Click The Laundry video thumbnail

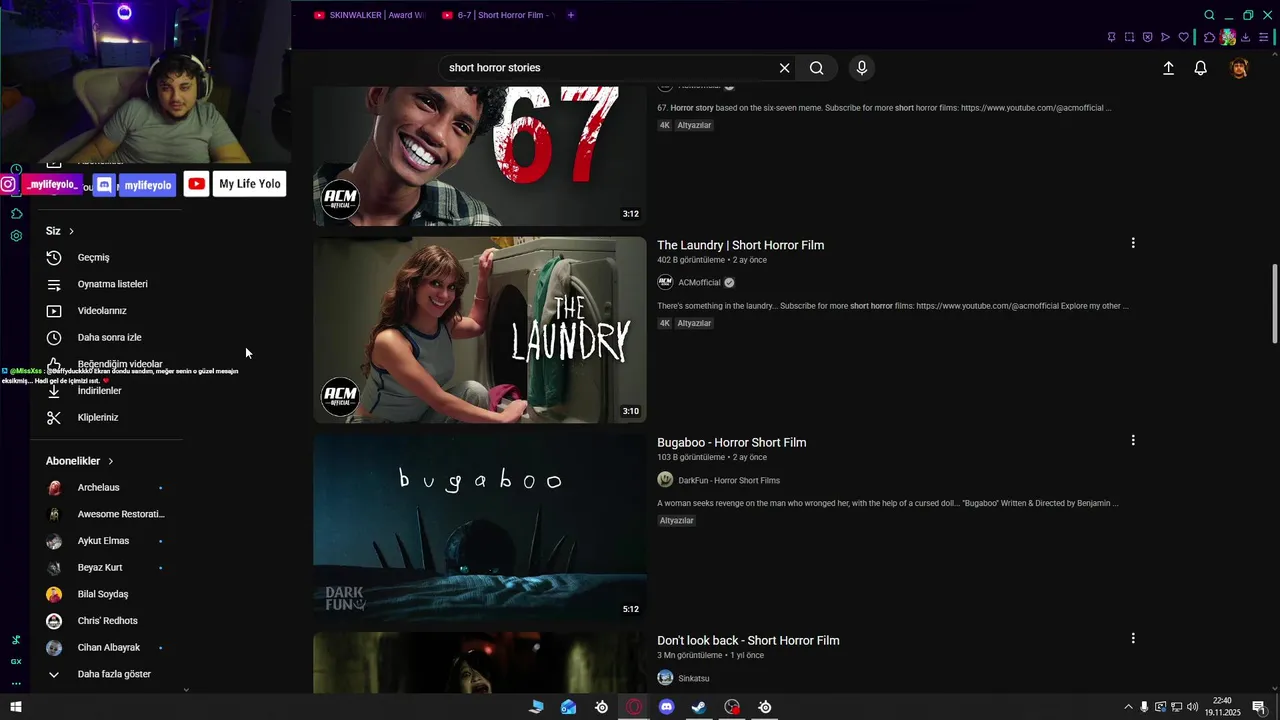click(480, 330)
